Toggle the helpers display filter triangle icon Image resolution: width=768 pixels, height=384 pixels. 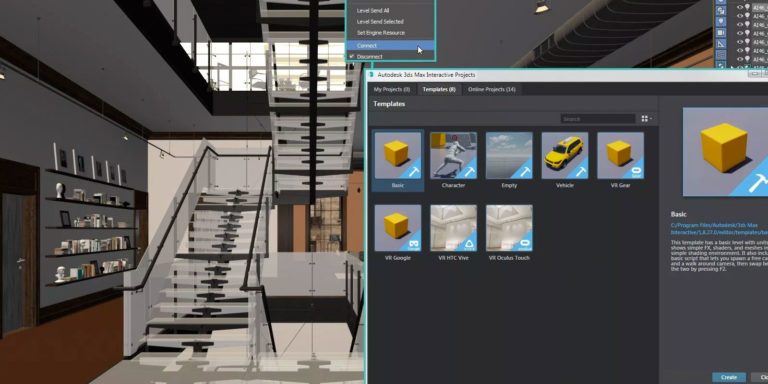[x=721, y=44]
